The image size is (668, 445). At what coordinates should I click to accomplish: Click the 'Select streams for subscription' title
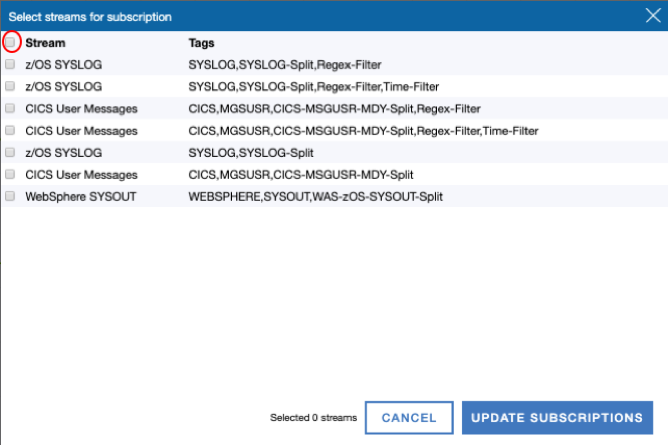pos(90,17)
